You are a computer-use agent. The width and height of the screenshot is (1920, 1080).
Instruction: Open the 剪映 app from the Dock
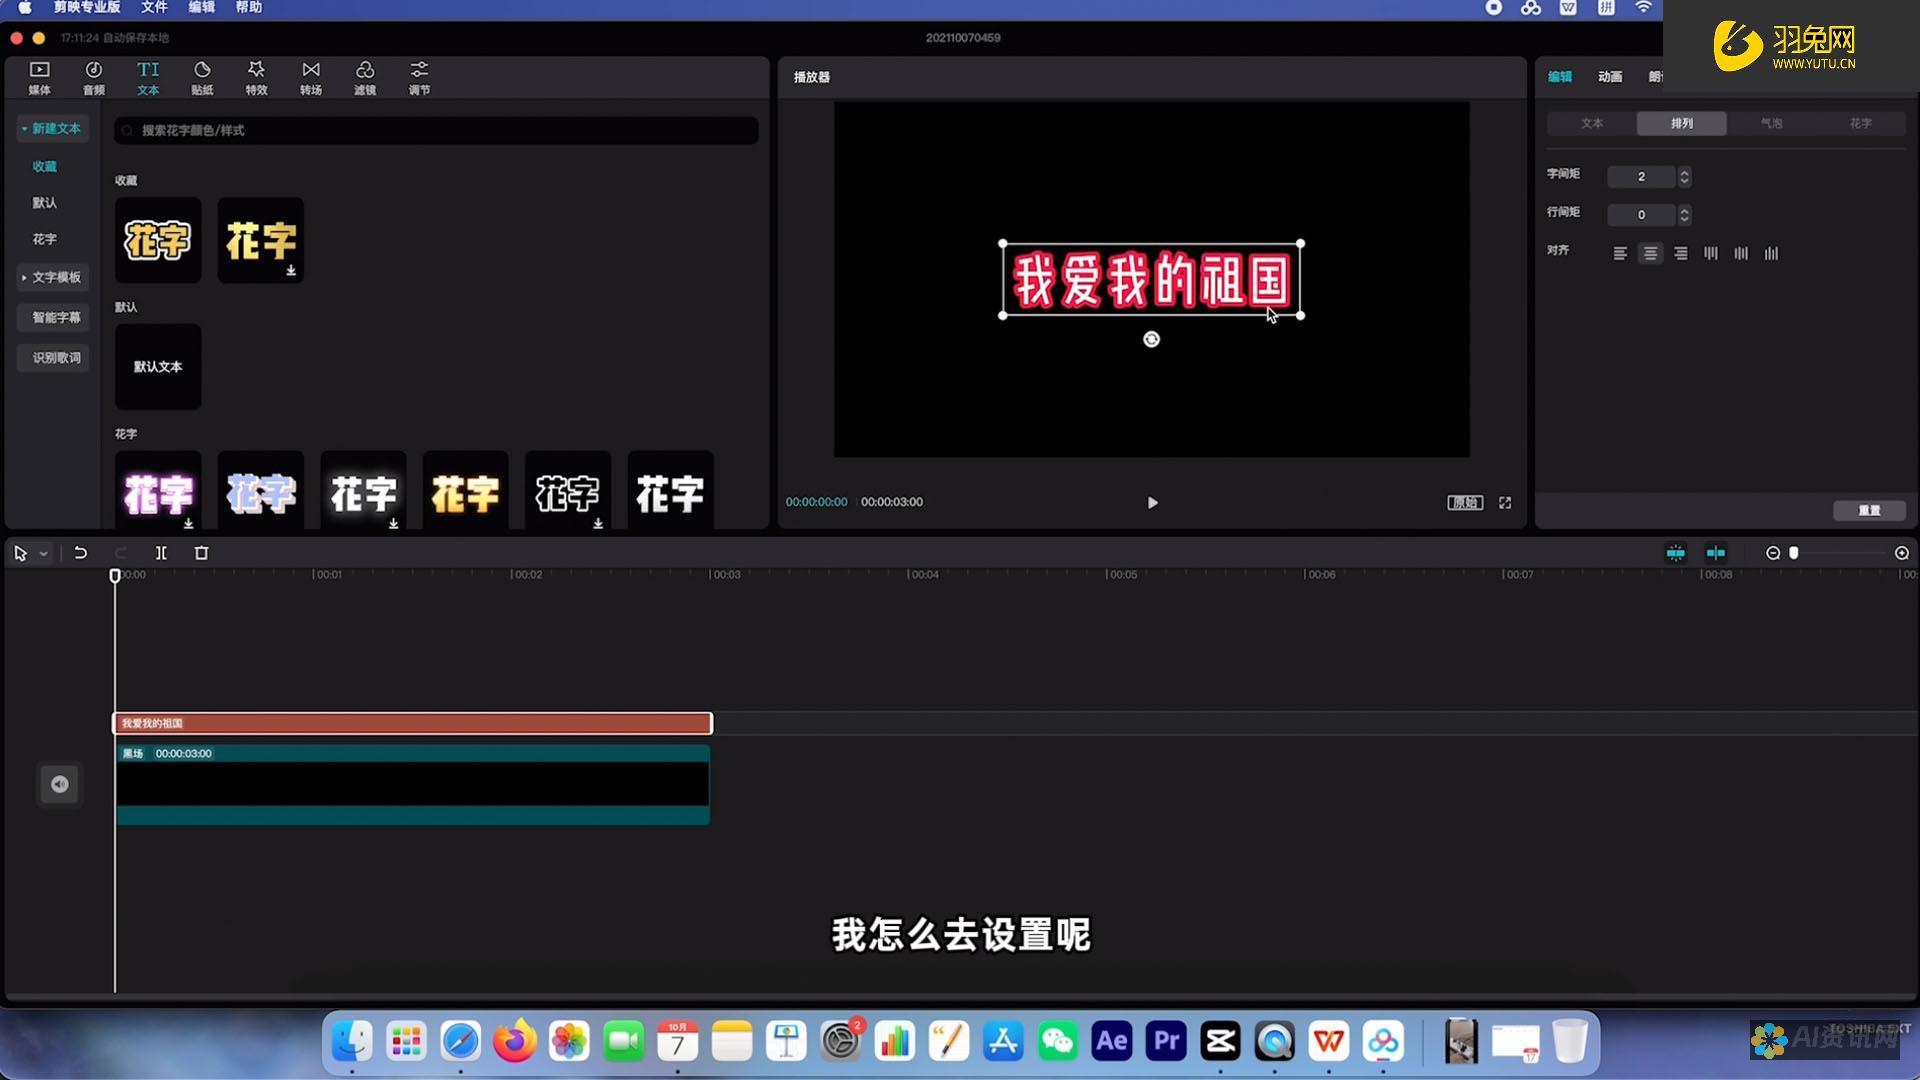[x=1220, y=1042]
